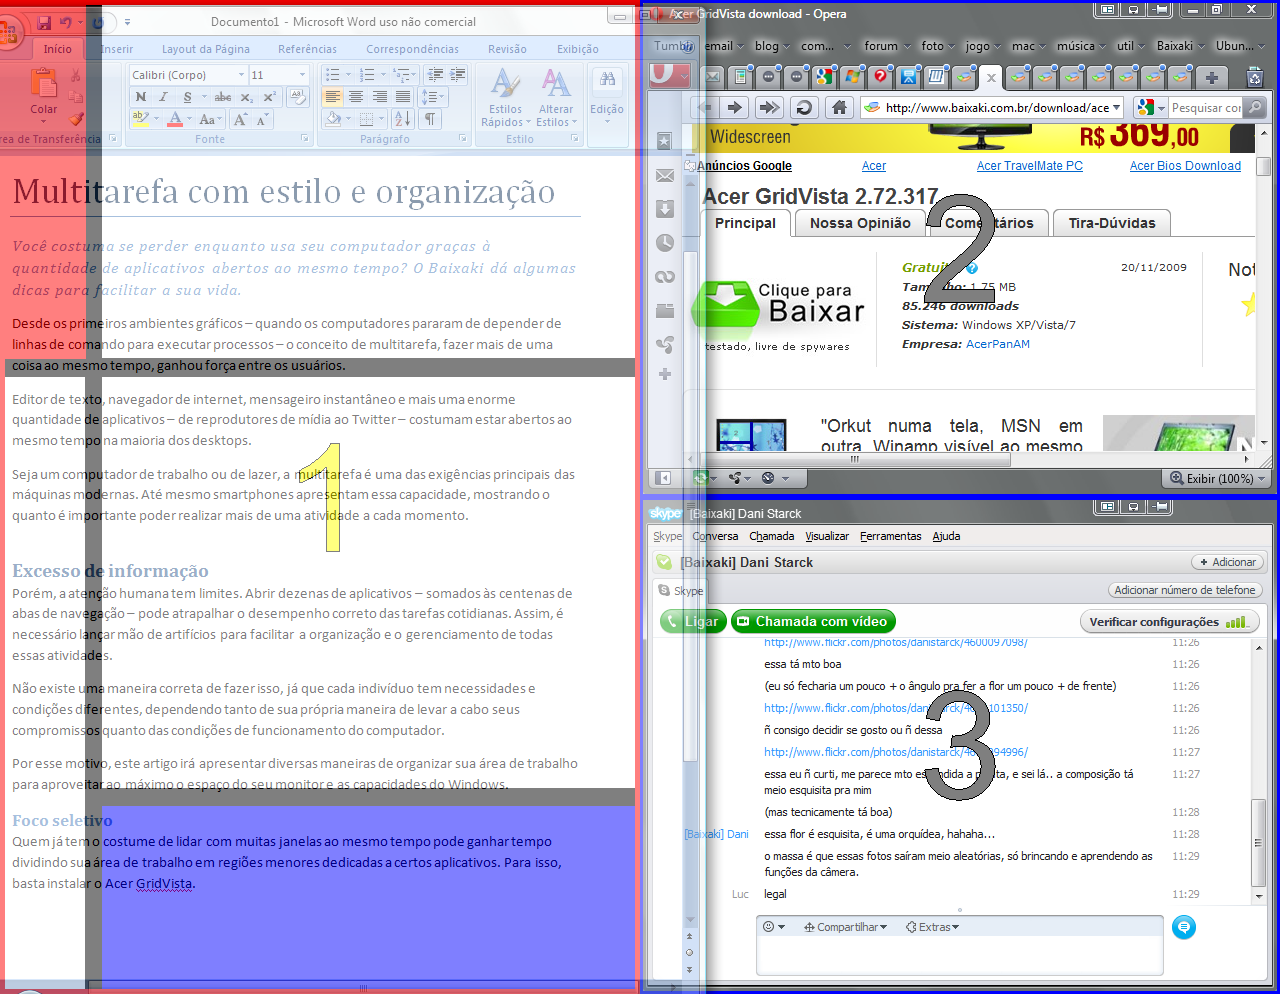Open the sort A-Z tool in Word
1280x994 pixels.
click(402, 119)
